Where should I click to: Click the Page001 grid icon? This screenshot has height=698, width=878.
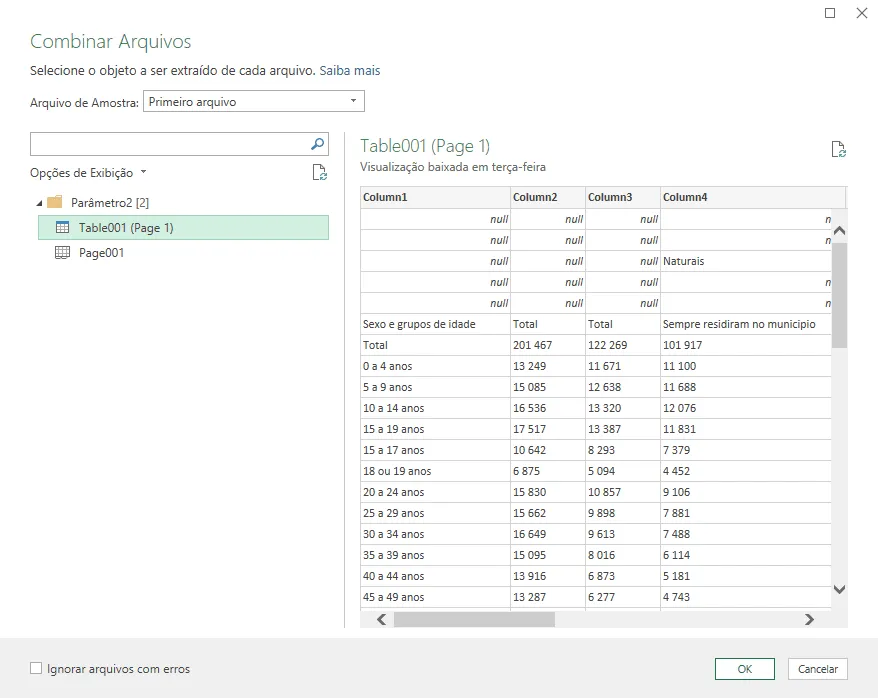click(62, 252)
